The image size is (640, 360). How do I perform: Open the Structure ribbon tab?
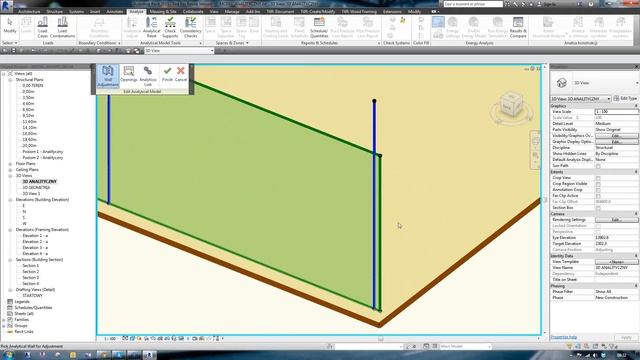(54, 11)
